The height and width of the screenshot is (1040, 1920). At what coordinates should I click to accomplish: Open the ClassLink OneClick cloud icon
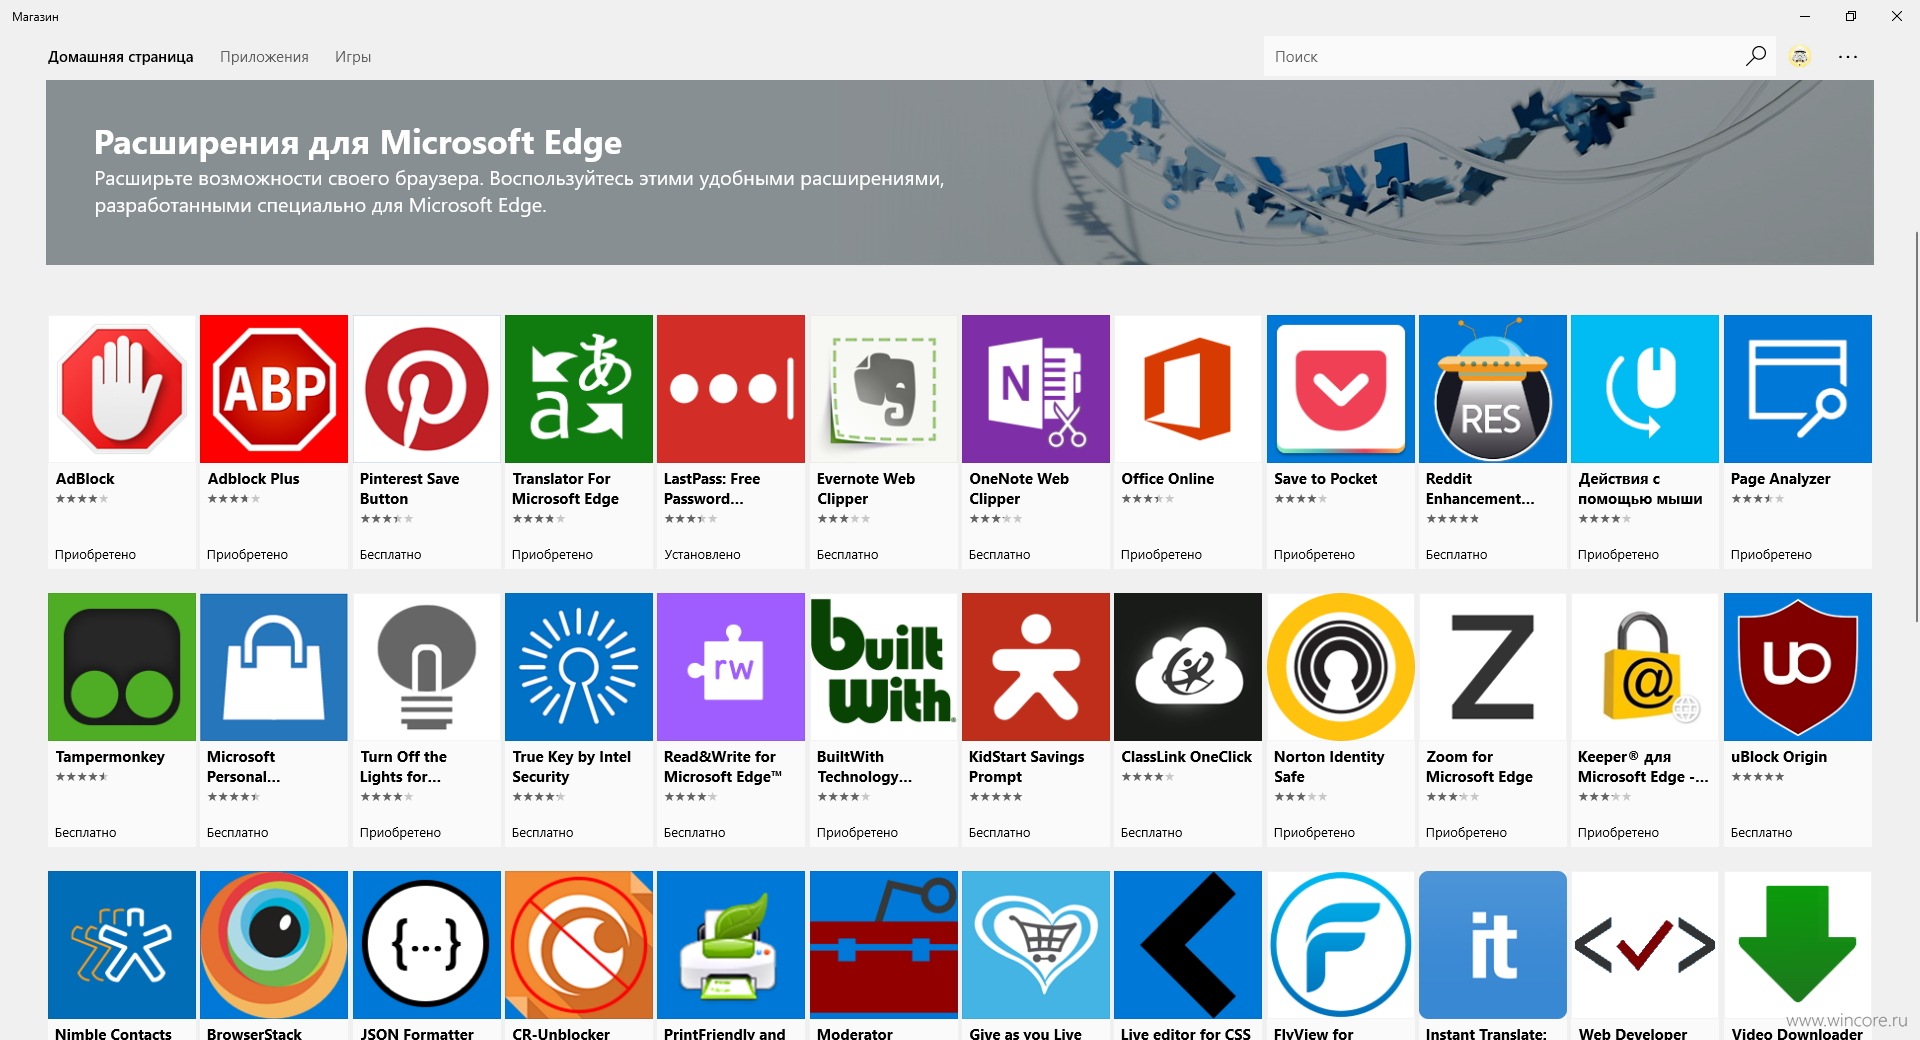pyautogui.click(x=1188, y=667)
